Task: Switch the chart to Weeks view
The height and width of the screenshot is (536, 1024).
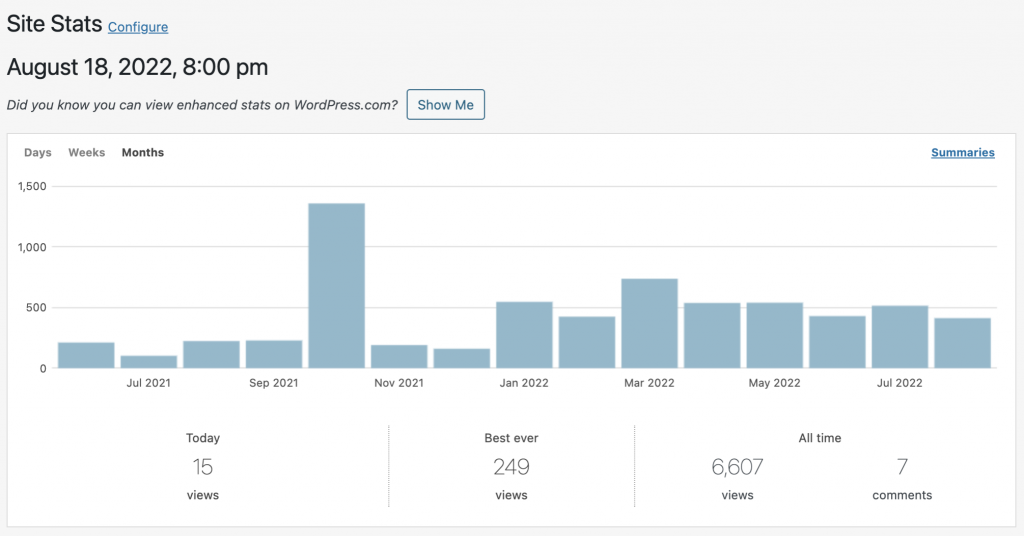Action: coord(86,153)
